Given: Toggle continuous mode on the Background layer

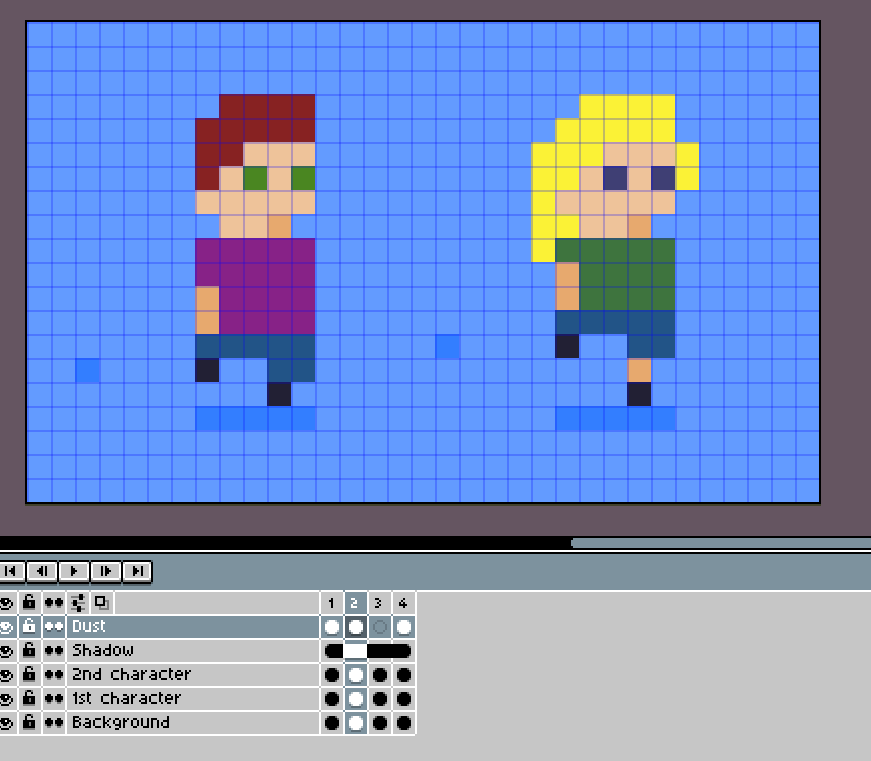Looking at the screenshot, I should [54, 722].
